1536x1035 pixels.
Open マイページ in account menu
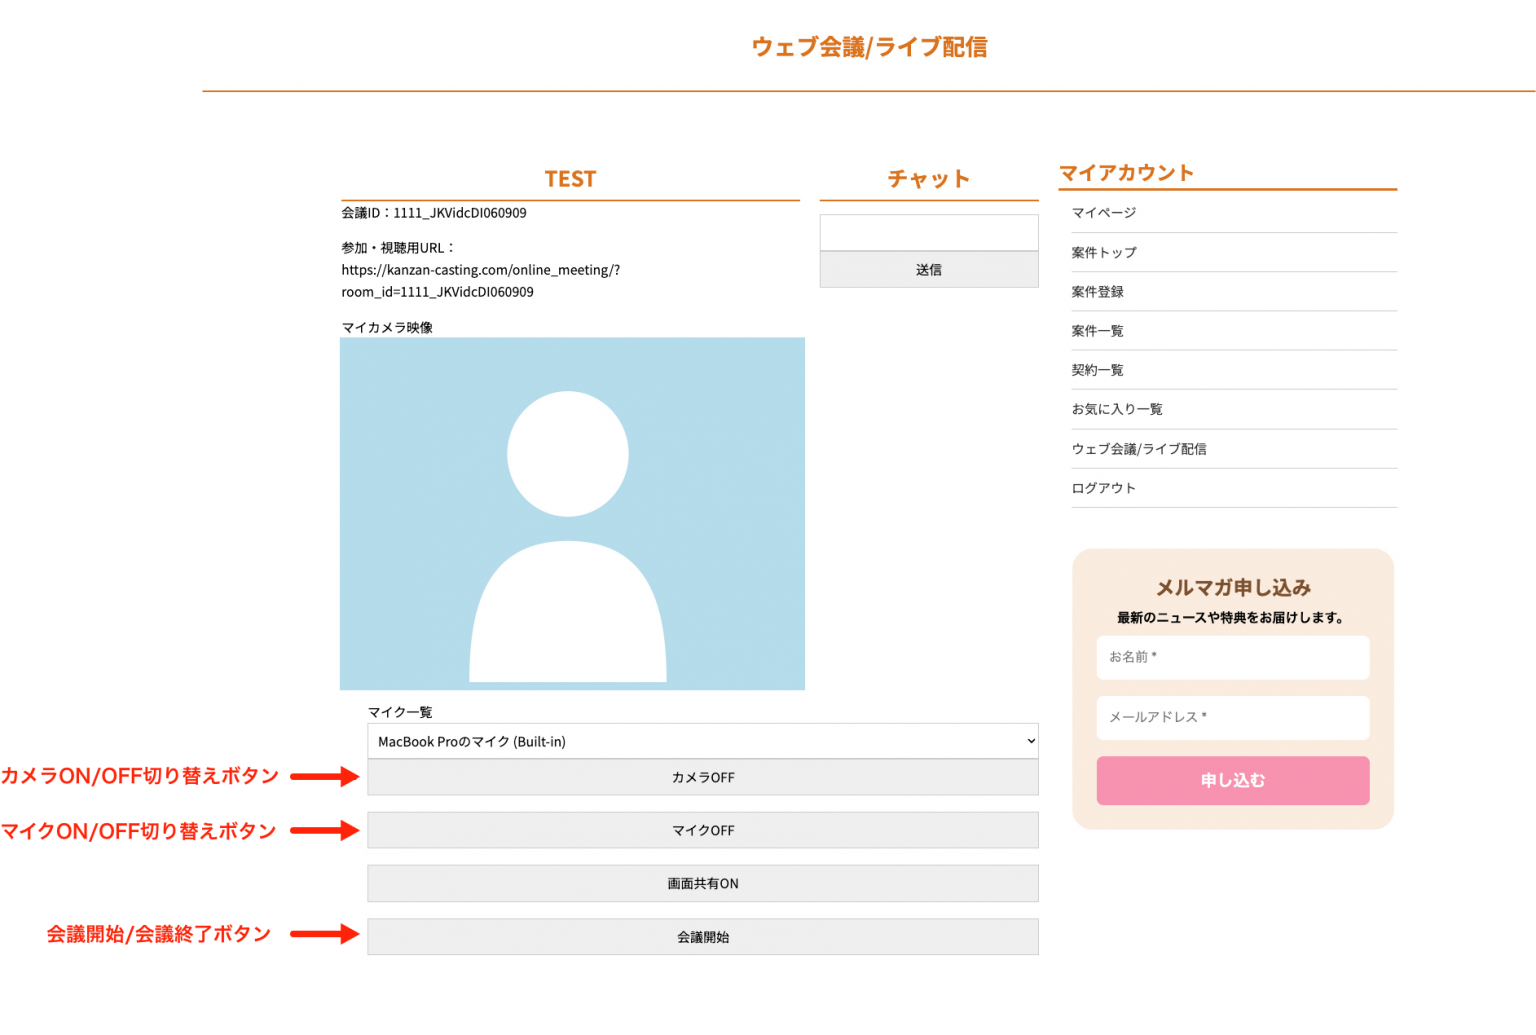(x=1104, y=213)
